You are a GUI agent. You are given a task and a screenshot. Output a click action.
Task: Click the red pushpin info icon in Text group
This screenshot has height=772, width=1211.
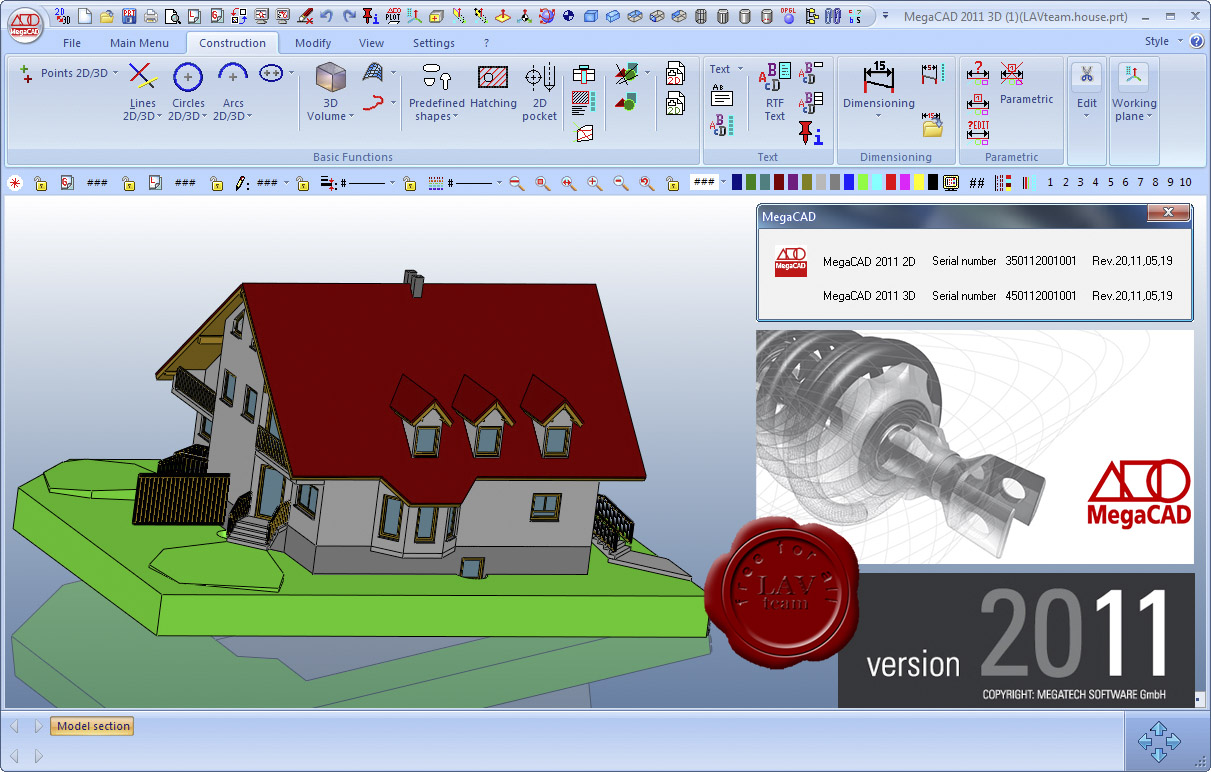810,133
